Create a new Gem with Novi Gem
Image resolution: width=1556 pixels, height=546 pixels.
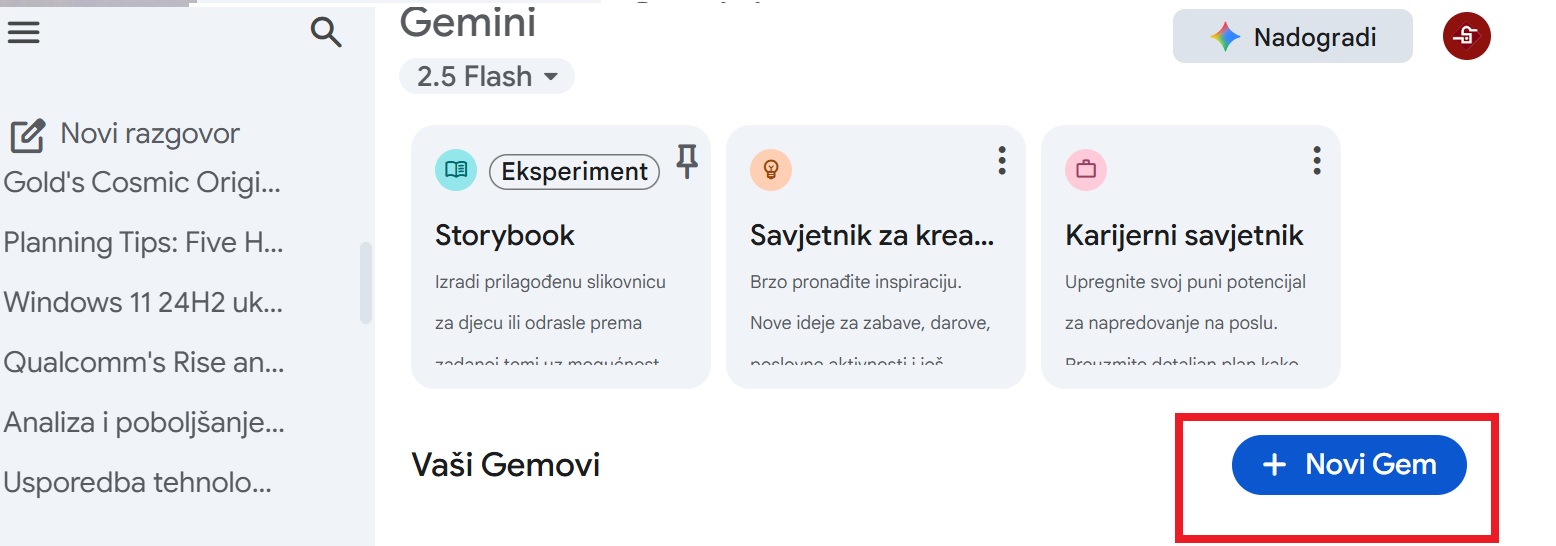click(1349, 465)
